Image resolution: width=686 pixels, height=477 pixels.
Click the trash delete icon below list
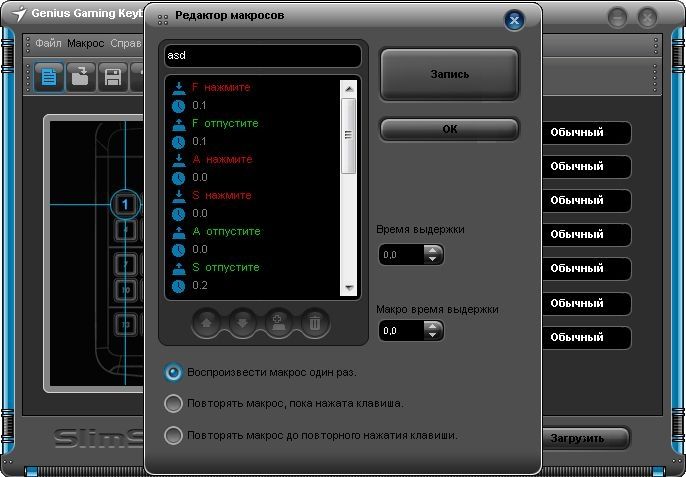click(x=313, y=322)
